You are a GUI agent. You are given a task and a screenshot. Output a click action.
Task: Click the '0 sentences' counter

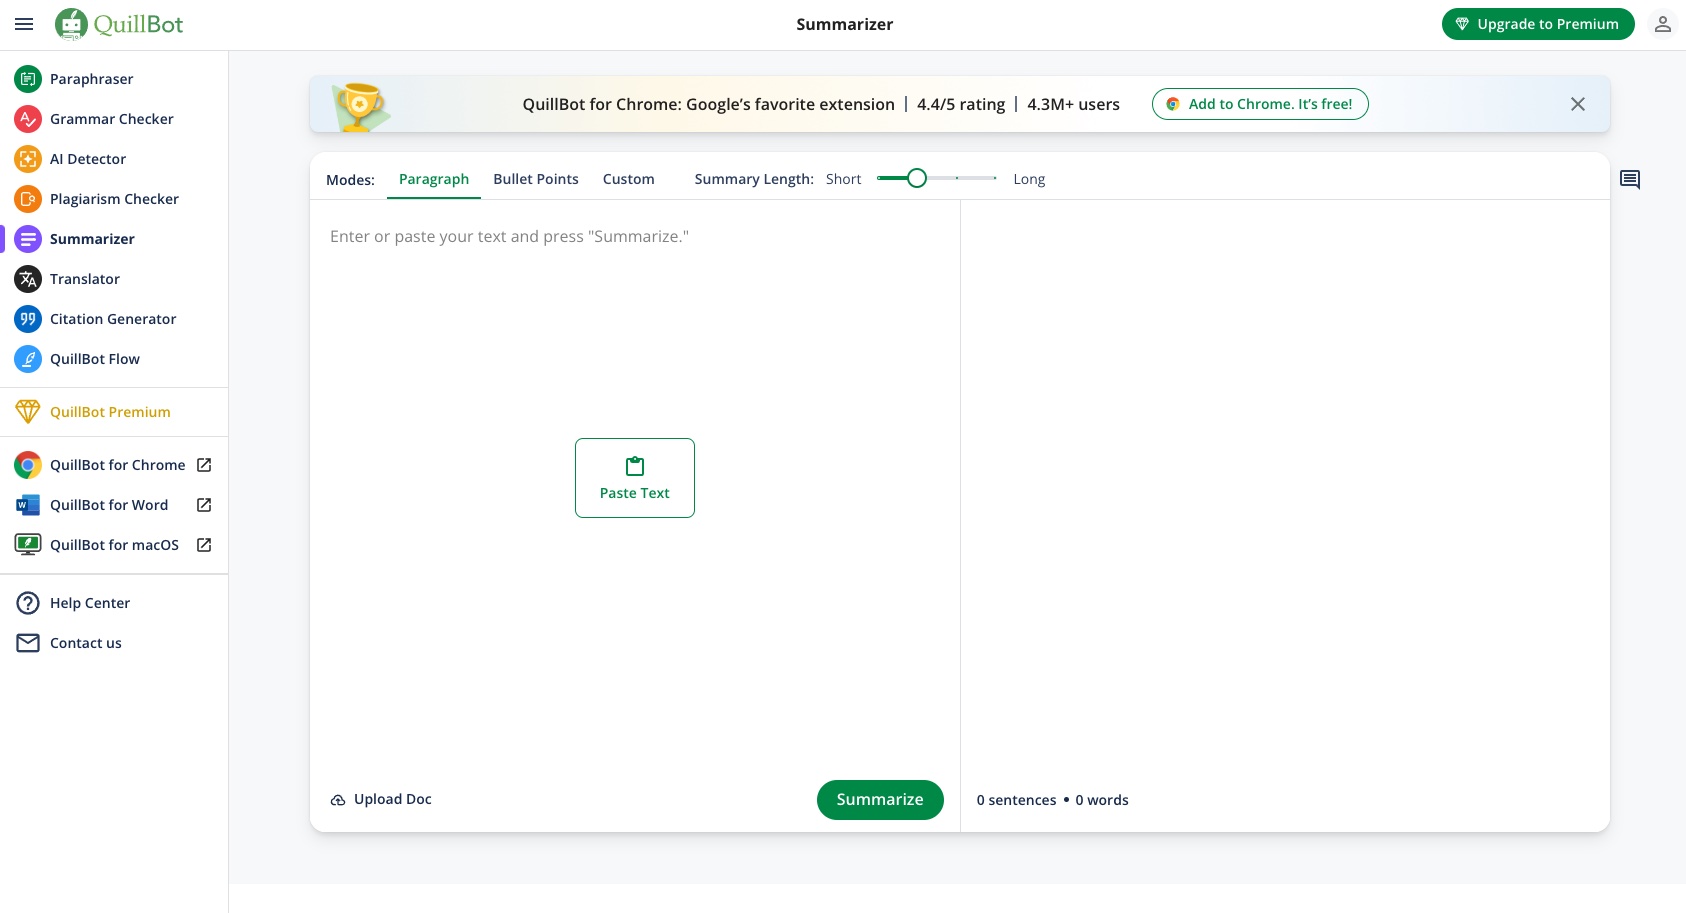(1016, 800)
